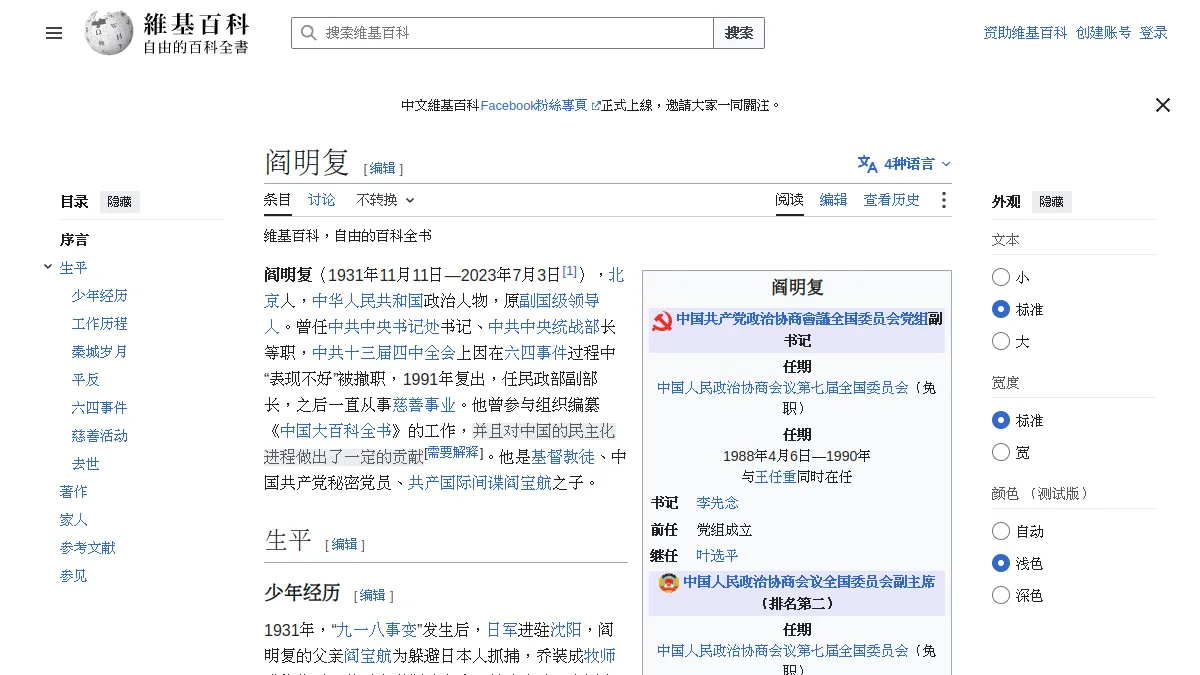
Task: Jump to 工作历程 in the contents
Action: [x=100, y=324]
